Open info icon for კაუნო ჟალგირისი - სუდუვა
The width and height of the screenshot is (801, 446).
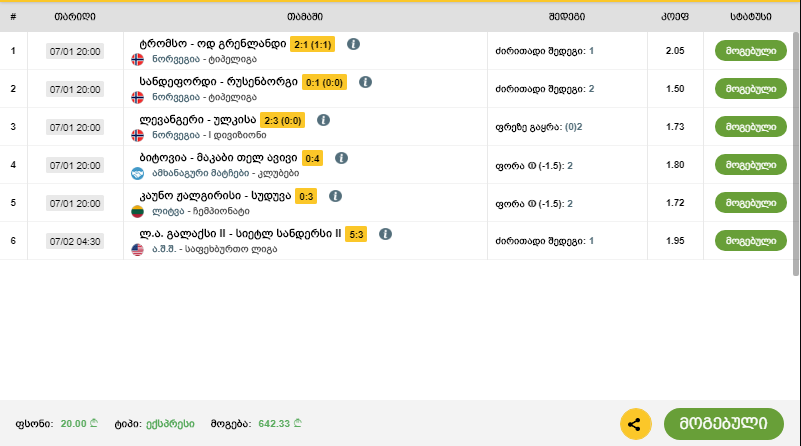click(335, 196)
